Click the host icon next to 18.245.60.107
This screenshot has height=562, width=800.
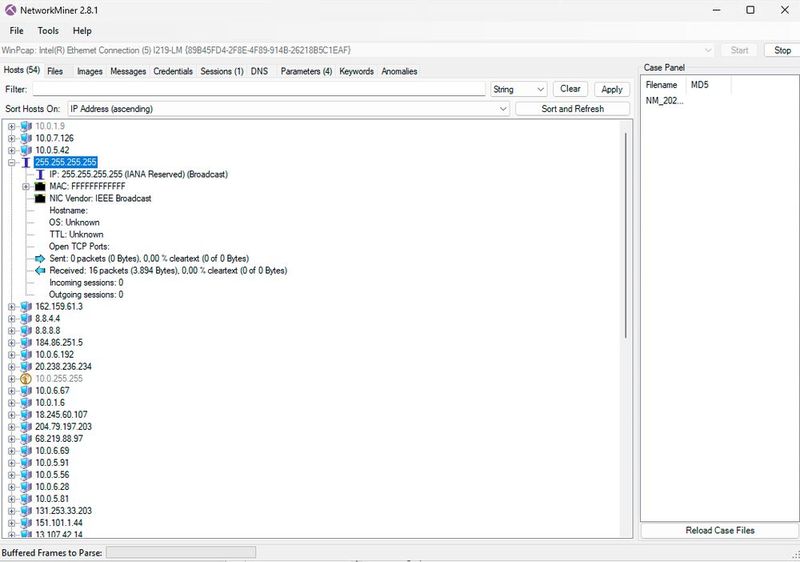pos(26,415)
